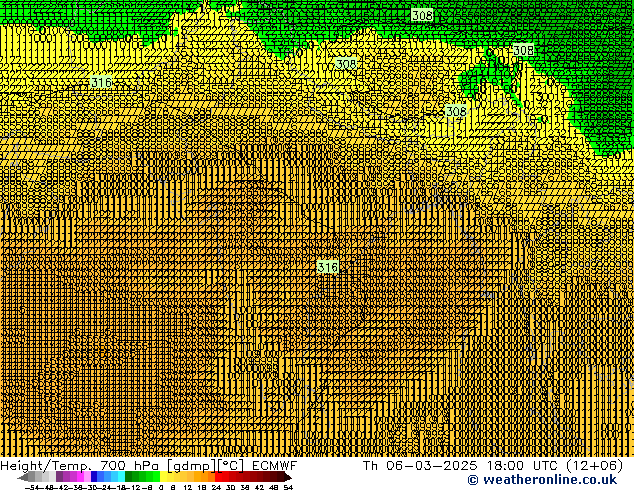Open the weatheronline.co.uk link
Screen dimensions: 634x490
(542, 480)
